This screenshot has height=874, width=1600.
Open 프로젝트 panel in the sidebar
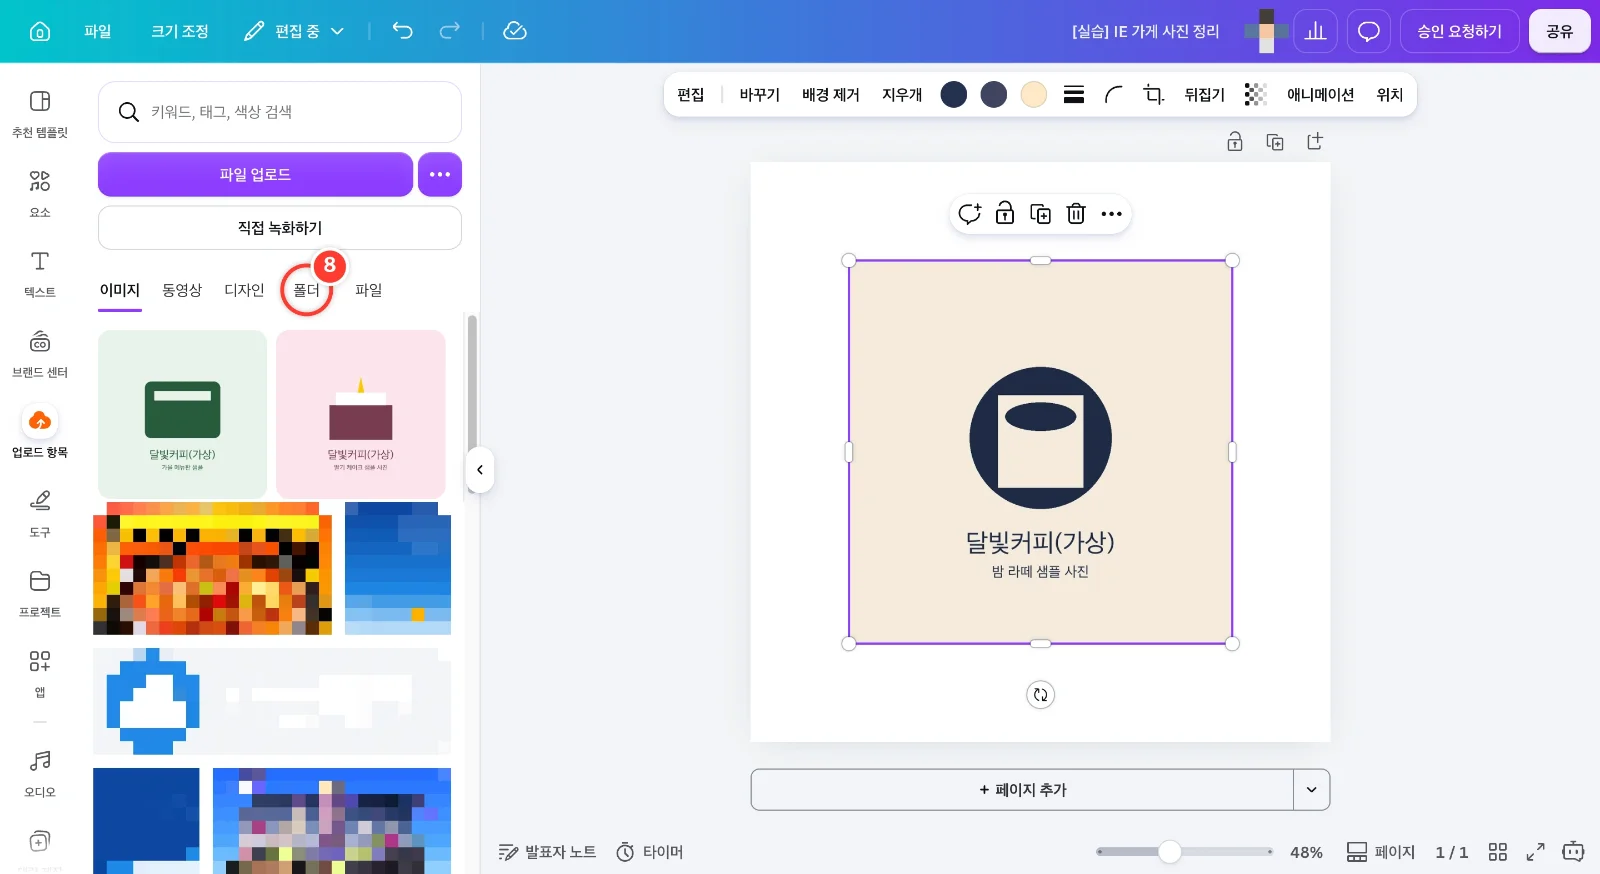(x=40, y=593)
